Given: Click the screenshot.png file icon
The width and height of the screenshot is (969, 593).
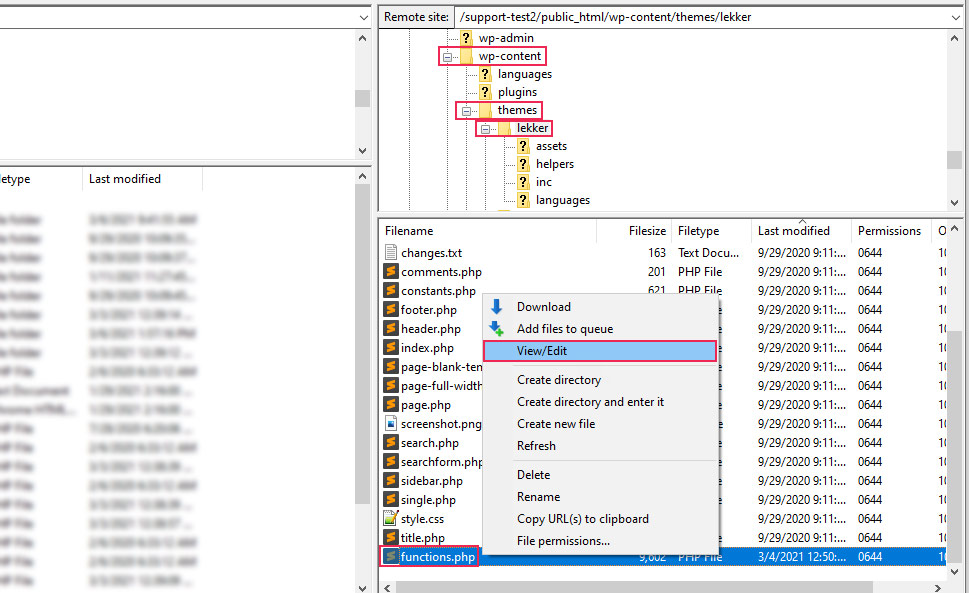Looking at the screenshot, I should pos(391,424).
